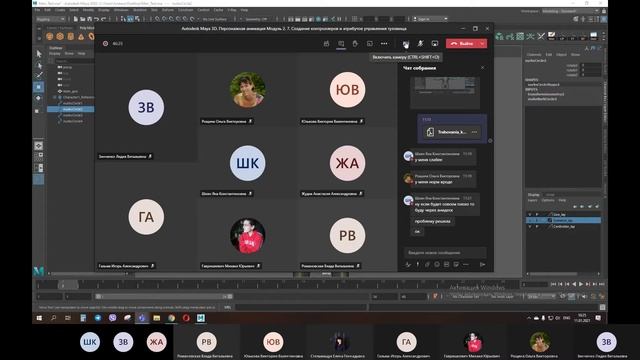Click the Maya Lasso tool icon
This screenshot has height=360, width=640.
click(x=39, y=65)
